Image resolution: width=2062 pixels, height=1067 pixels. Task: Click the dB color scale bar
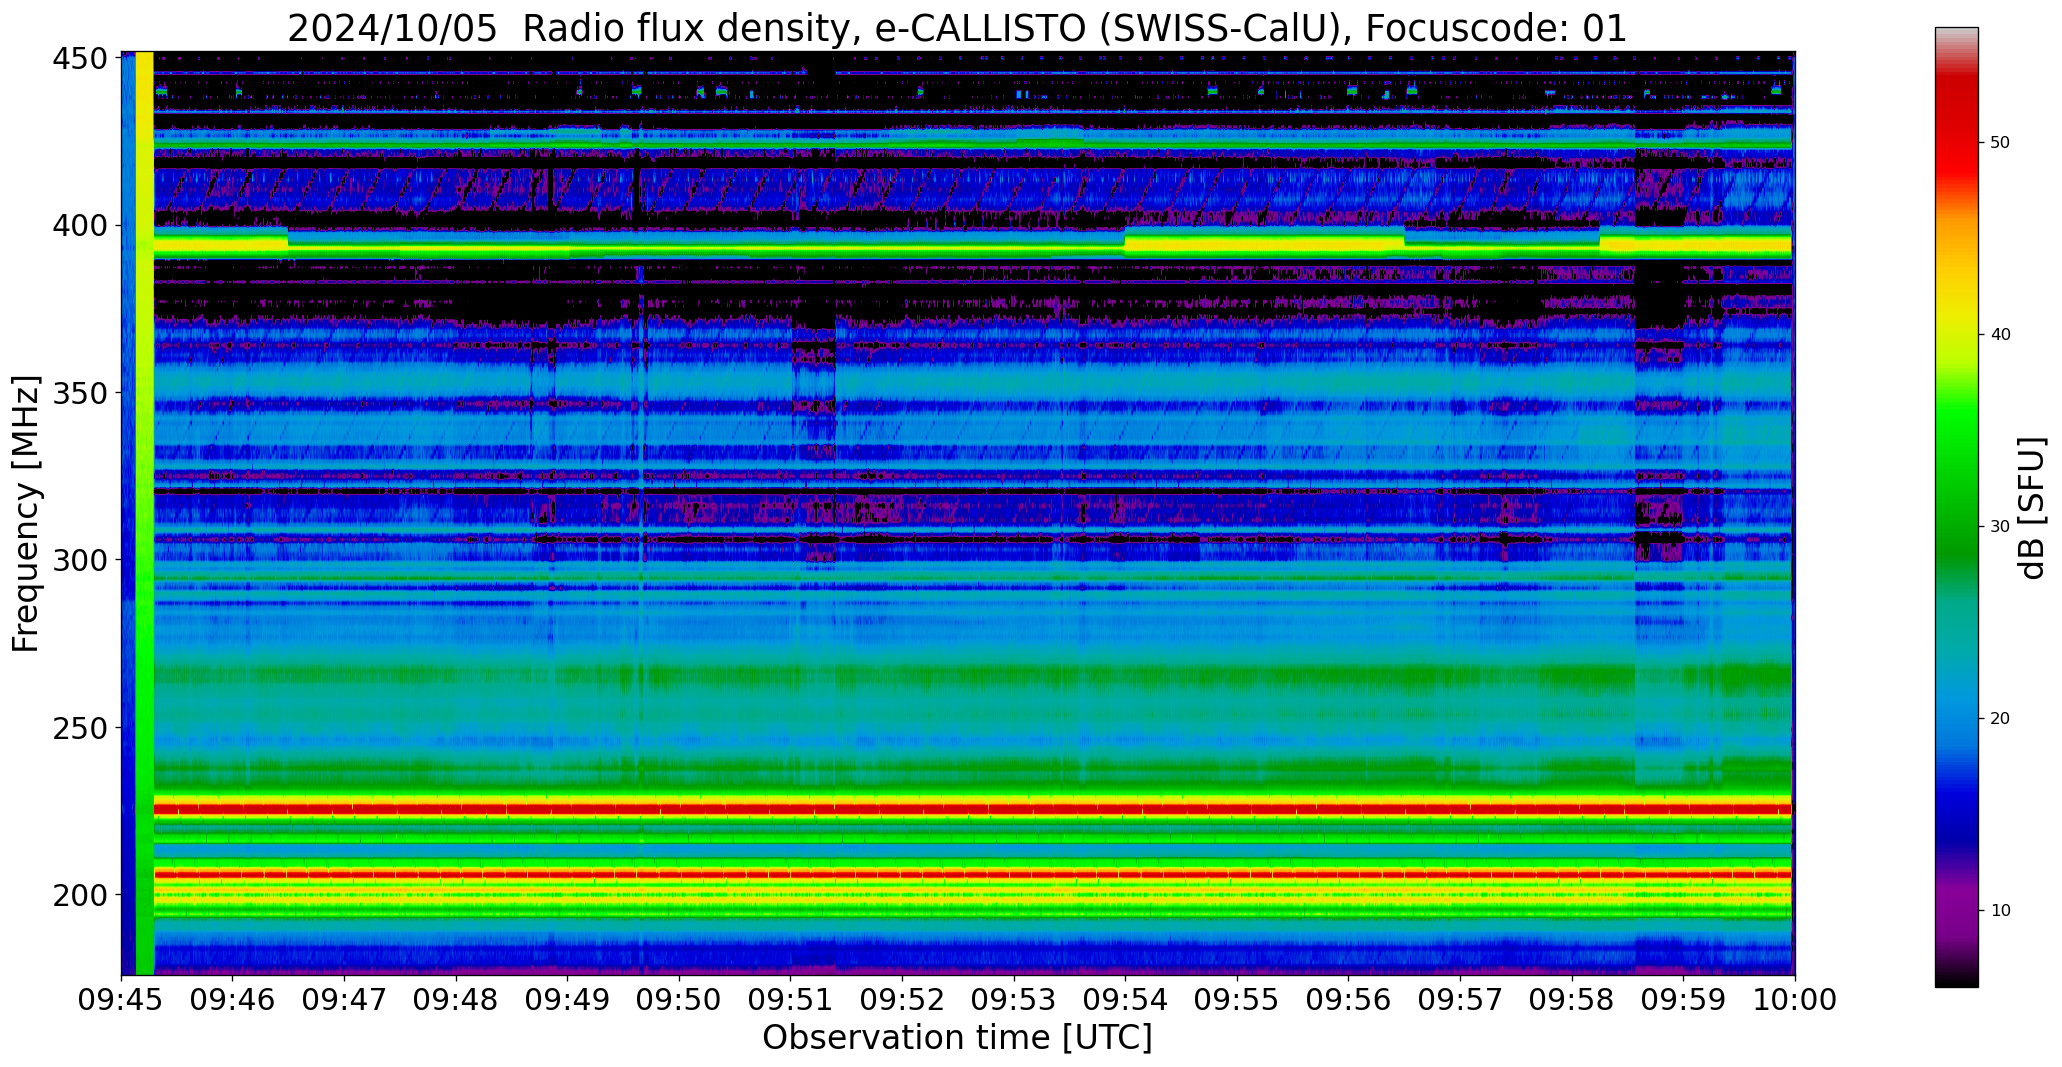pos(1956,507)
